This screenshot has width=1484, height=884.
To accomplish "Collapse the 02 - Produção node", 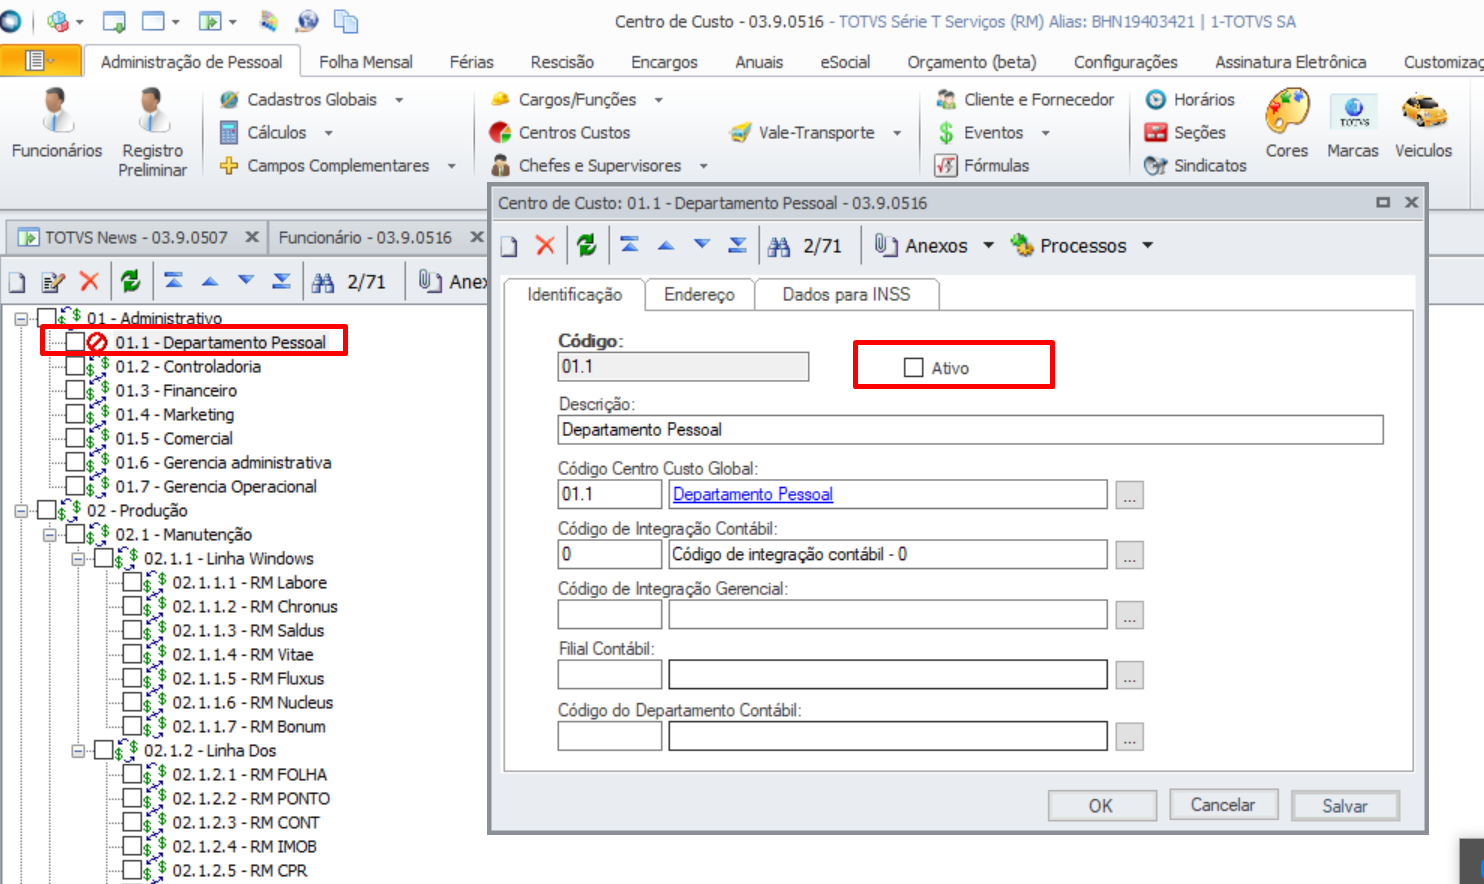I will pyautogui.click(x=21, y=510).
